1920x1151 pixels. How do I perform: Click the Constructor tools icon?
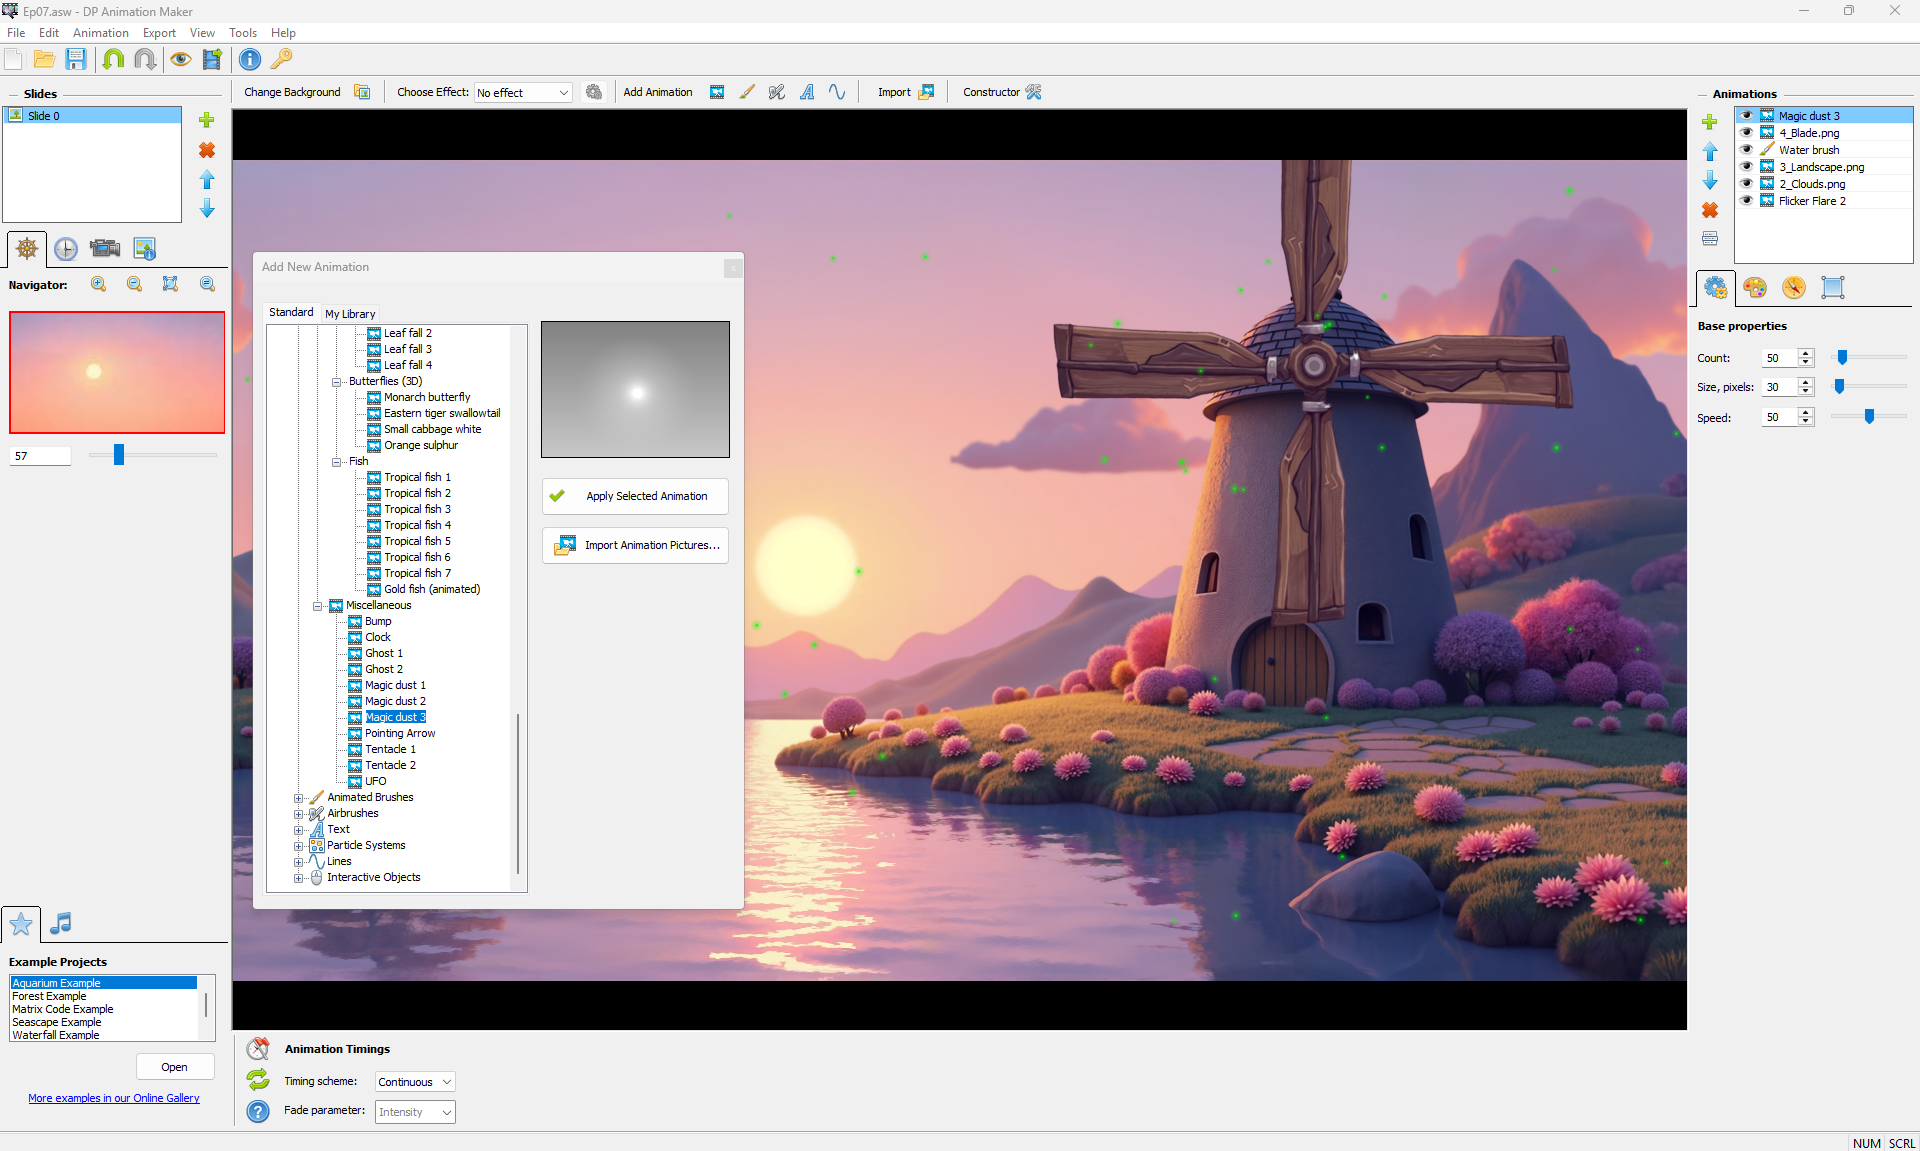click(x=1033, y=92)
